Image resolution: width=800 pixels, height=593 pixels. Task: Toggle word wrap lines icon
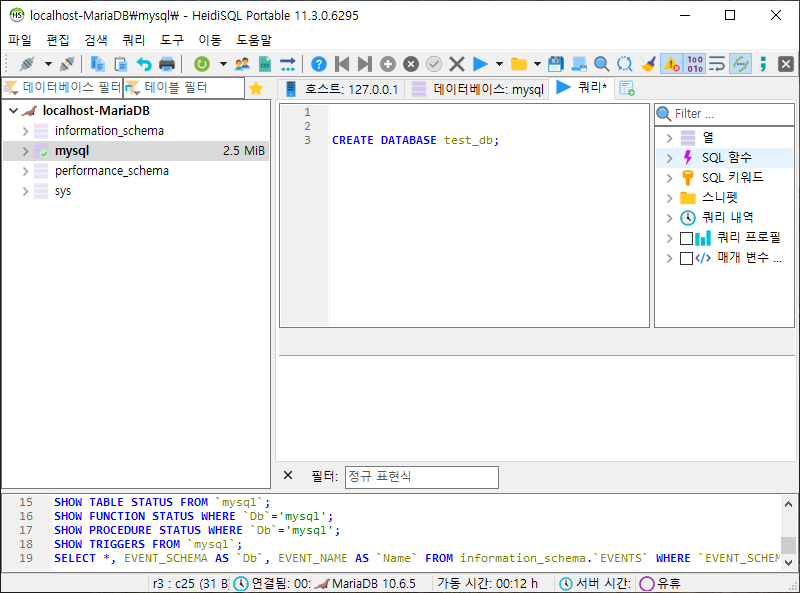point(717,64)
